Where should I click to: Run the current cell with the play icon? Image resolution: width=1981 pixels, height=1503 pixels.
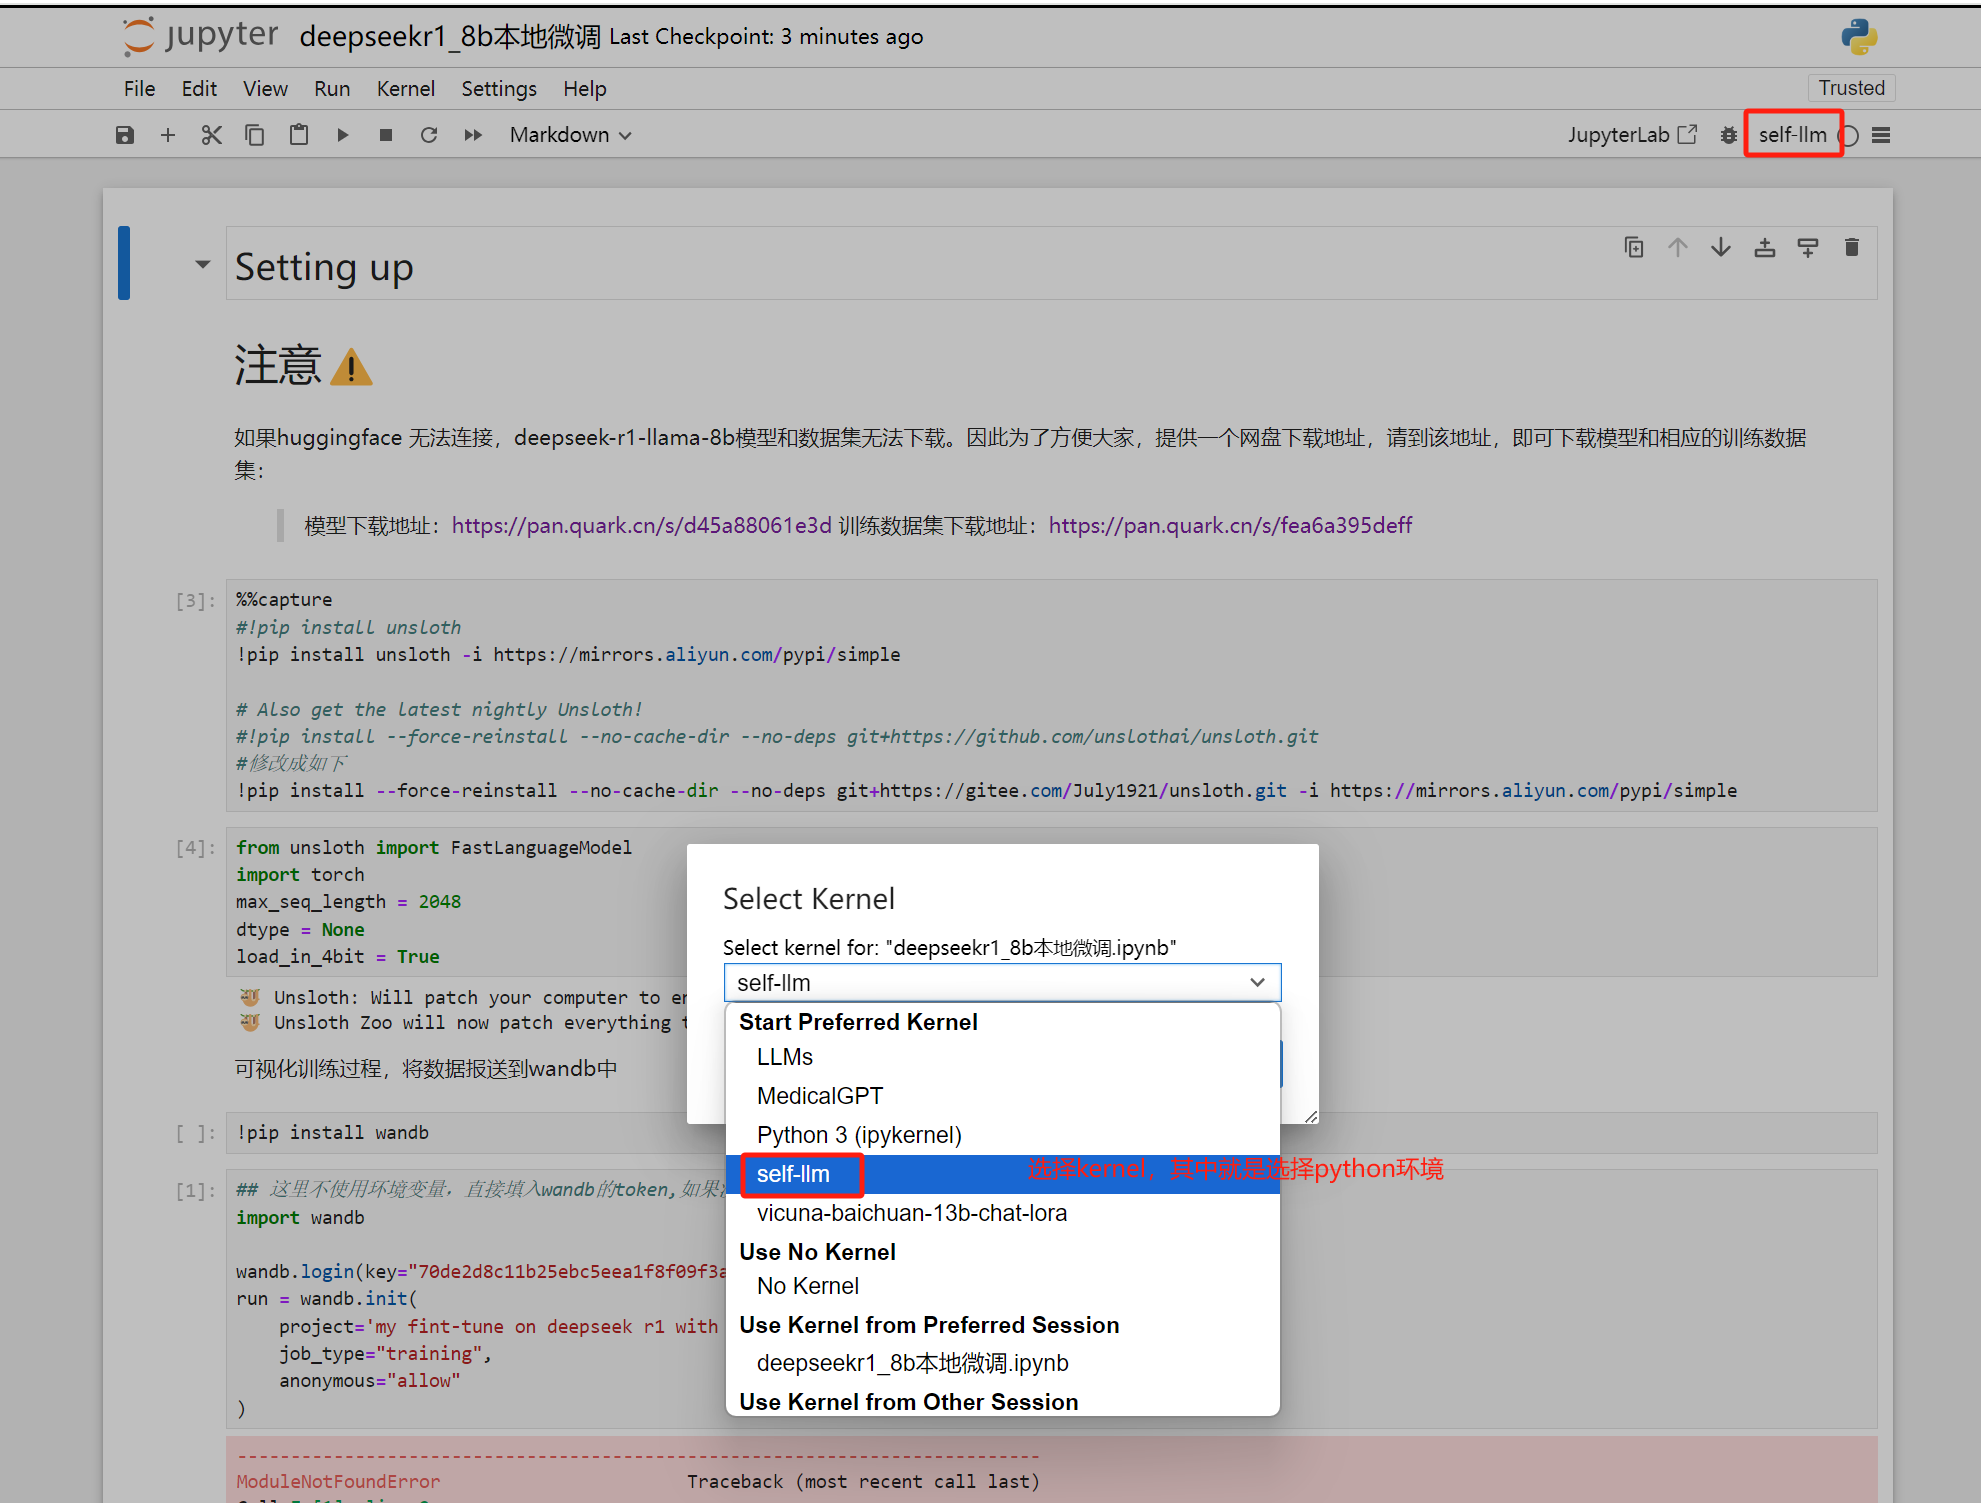[342, 135]
